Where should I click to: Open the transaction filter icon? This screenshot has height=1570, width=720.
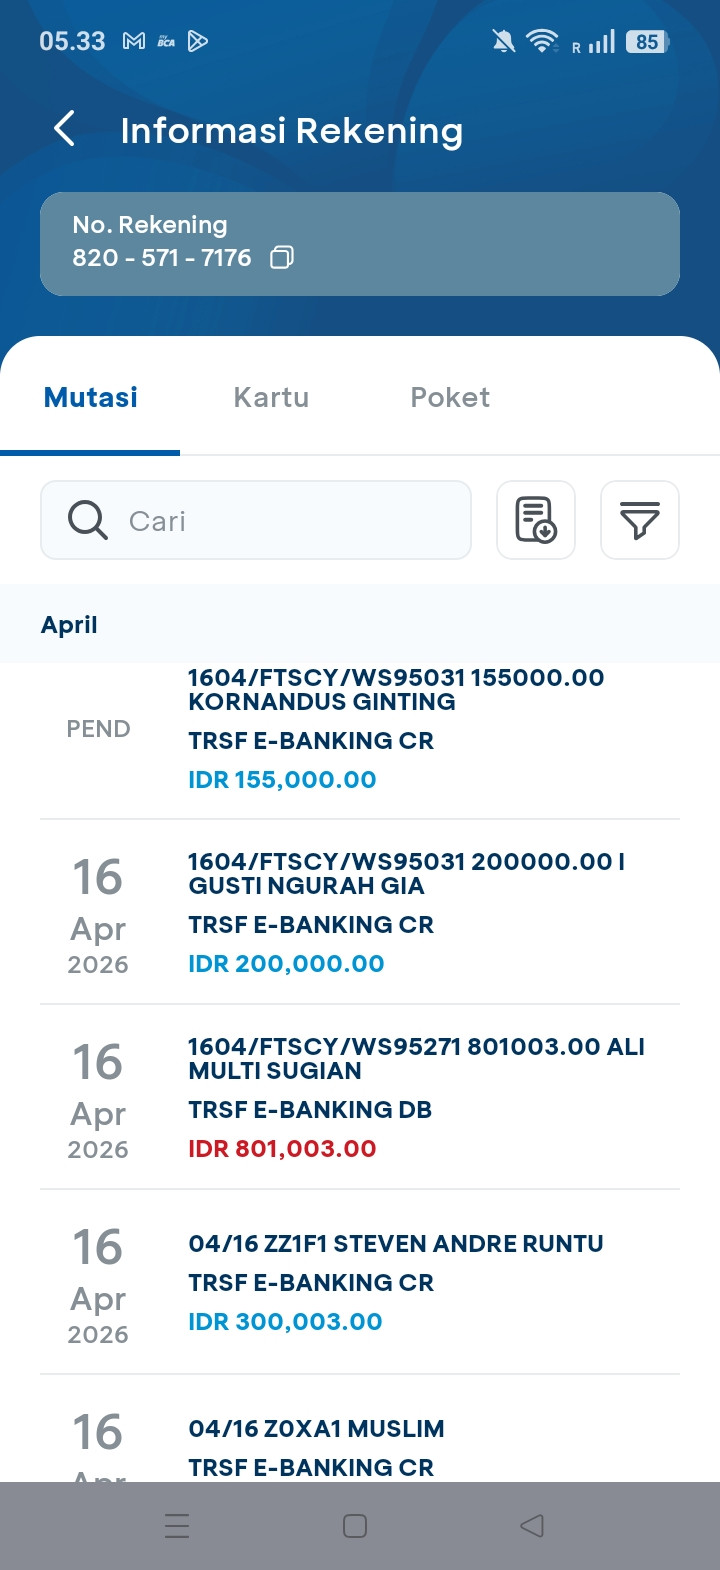(x=639, y=520)
